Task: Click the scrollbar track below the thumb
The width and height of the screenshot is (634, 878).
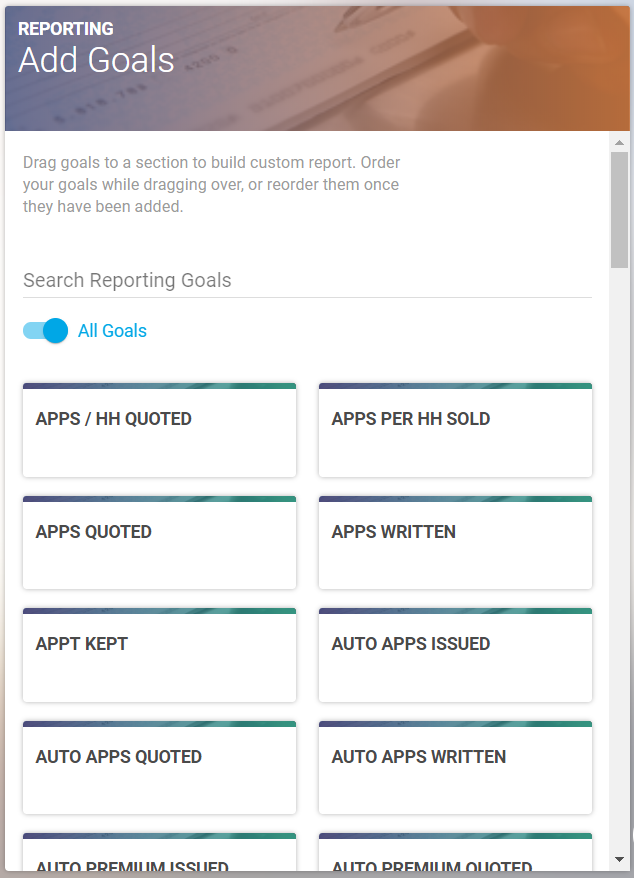Action: (619, 560)
